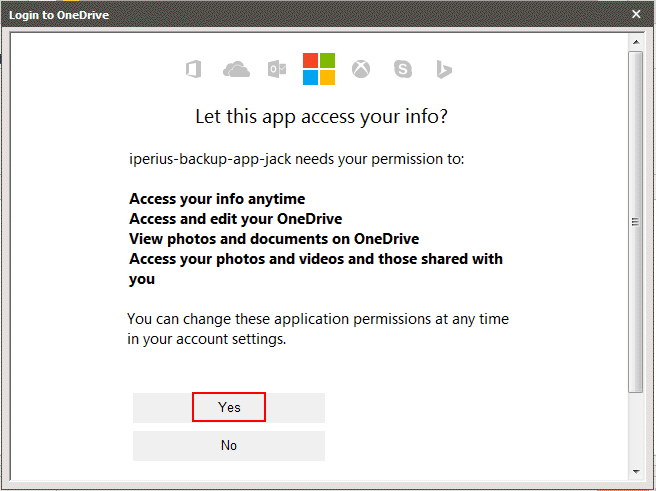Screen dimensions: 656x491
Task: Click 'Access your photos and videos' permission line
Action: [316, 269]
